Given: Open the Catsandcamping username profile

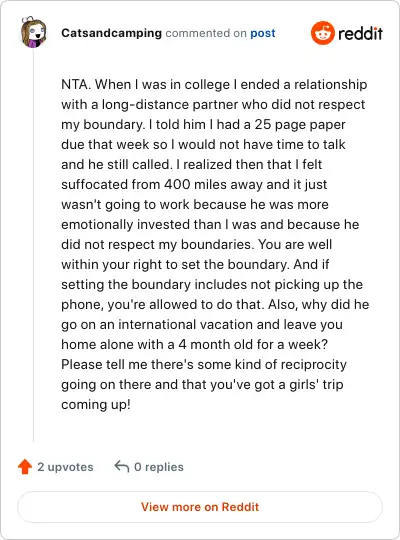Looking at the screenshot, I should point(111,33).
